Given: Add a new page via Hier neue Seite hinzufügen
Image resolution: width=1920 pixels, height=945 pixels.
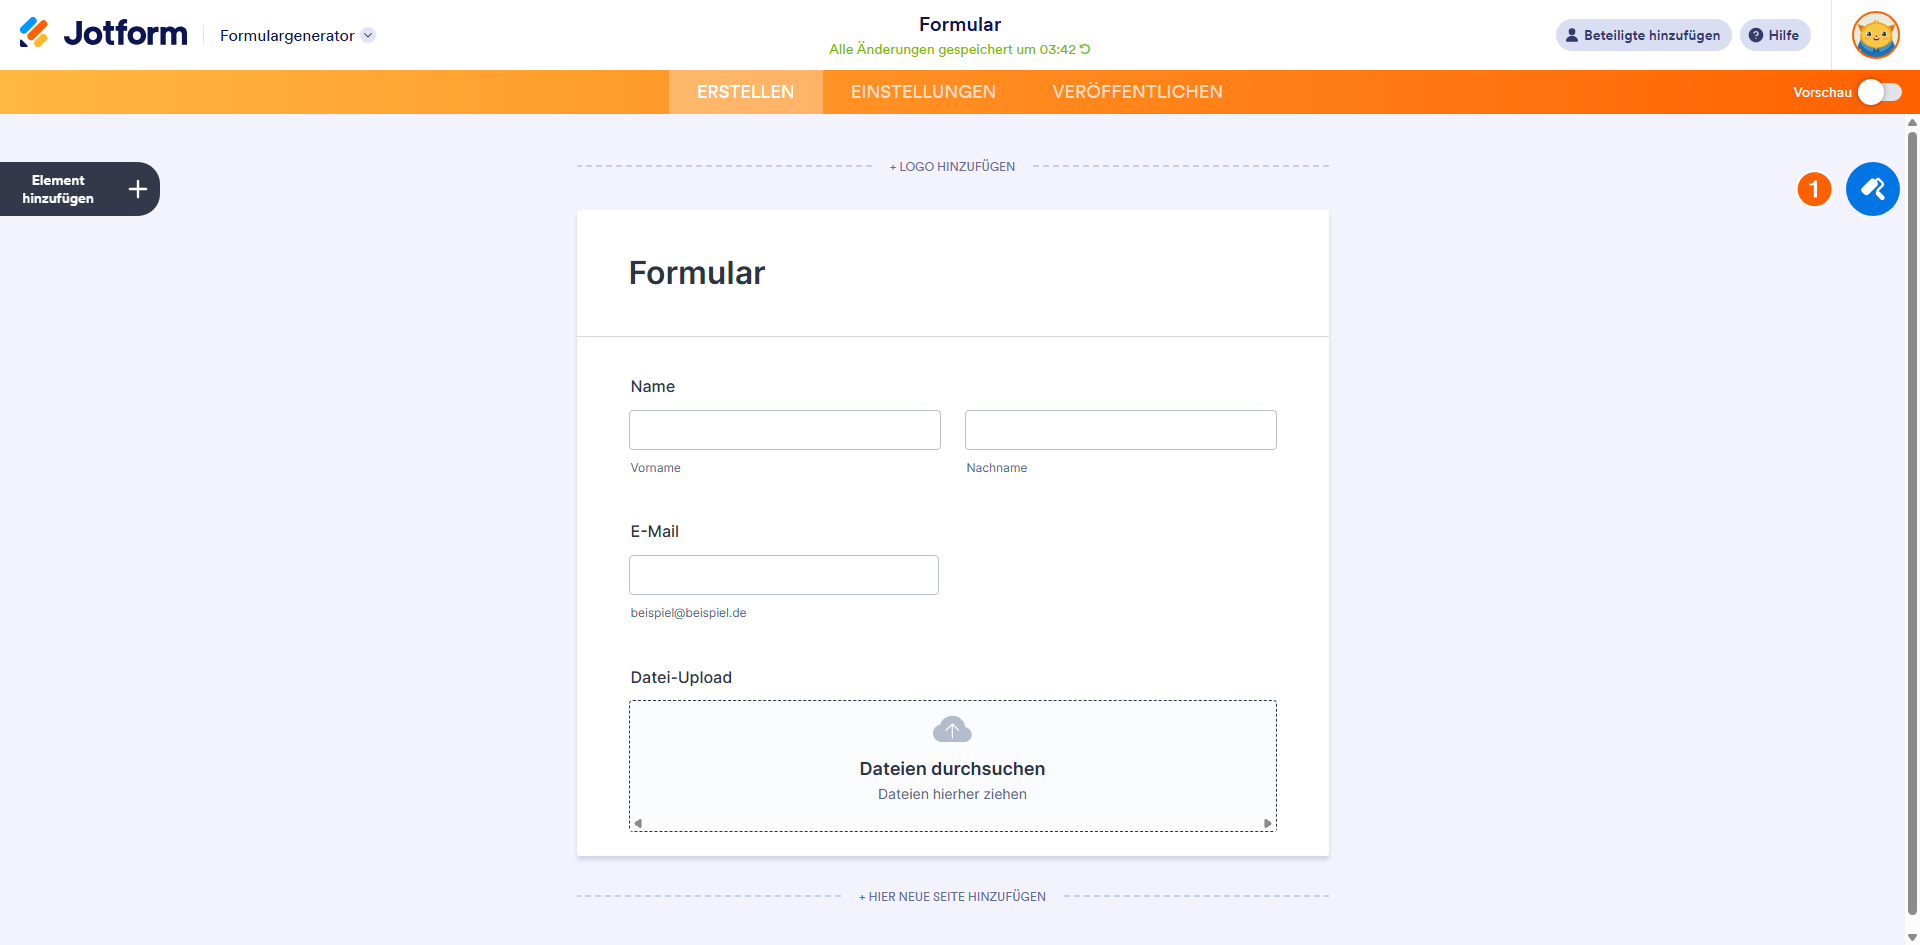Looking at the screenshot, I should pyautogui.click(x=952, y=897).
